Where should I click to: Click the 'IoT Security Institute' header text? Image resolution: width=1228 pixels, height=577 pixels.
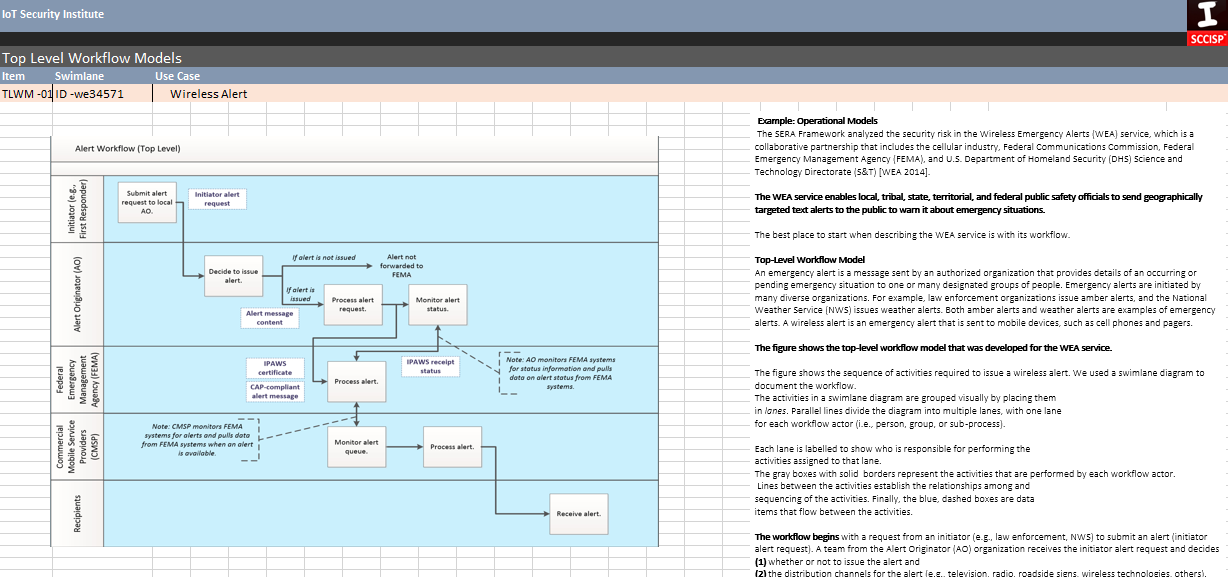coord(53,14)
